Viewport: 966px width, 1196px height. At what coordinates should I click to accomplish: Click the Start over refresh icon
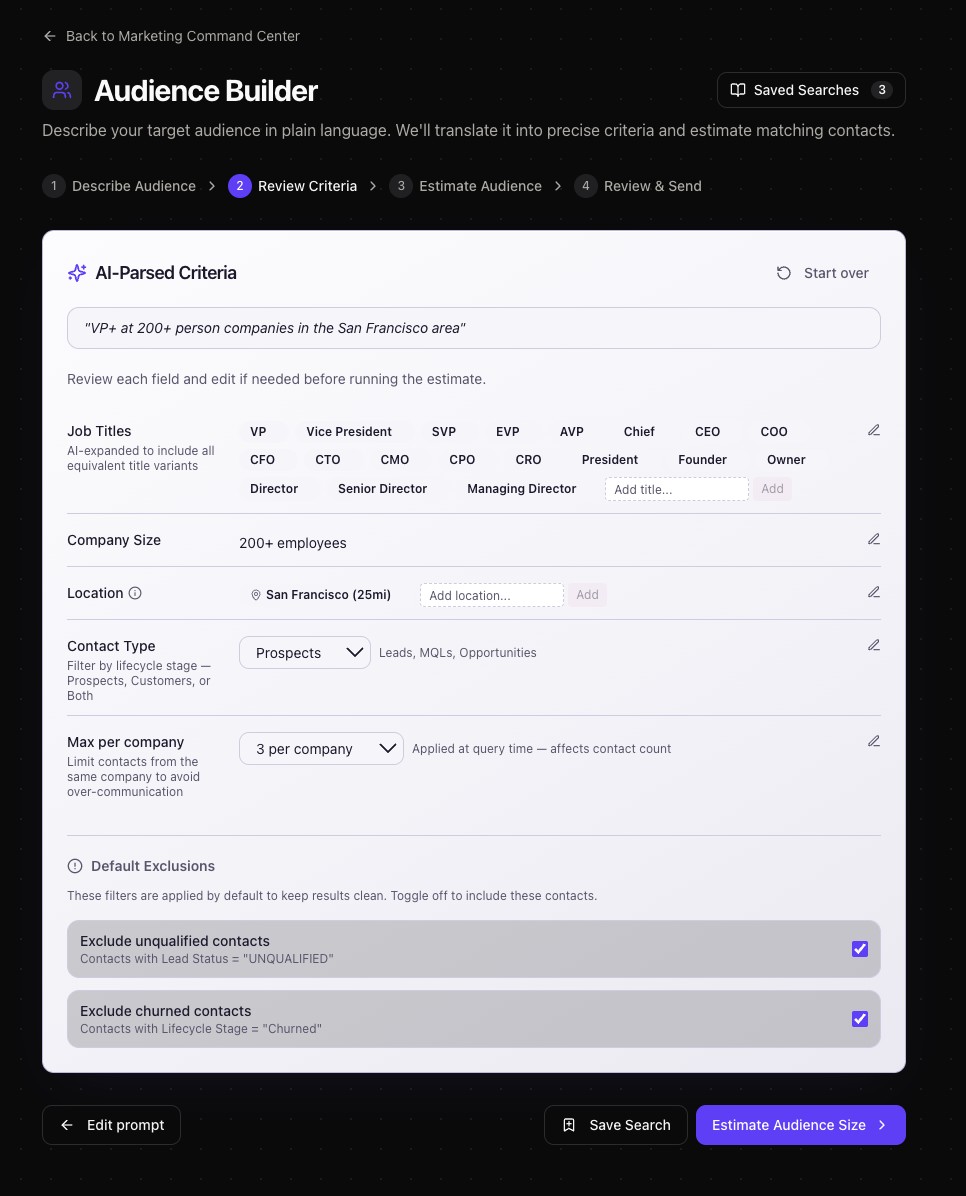coord(784,273)
